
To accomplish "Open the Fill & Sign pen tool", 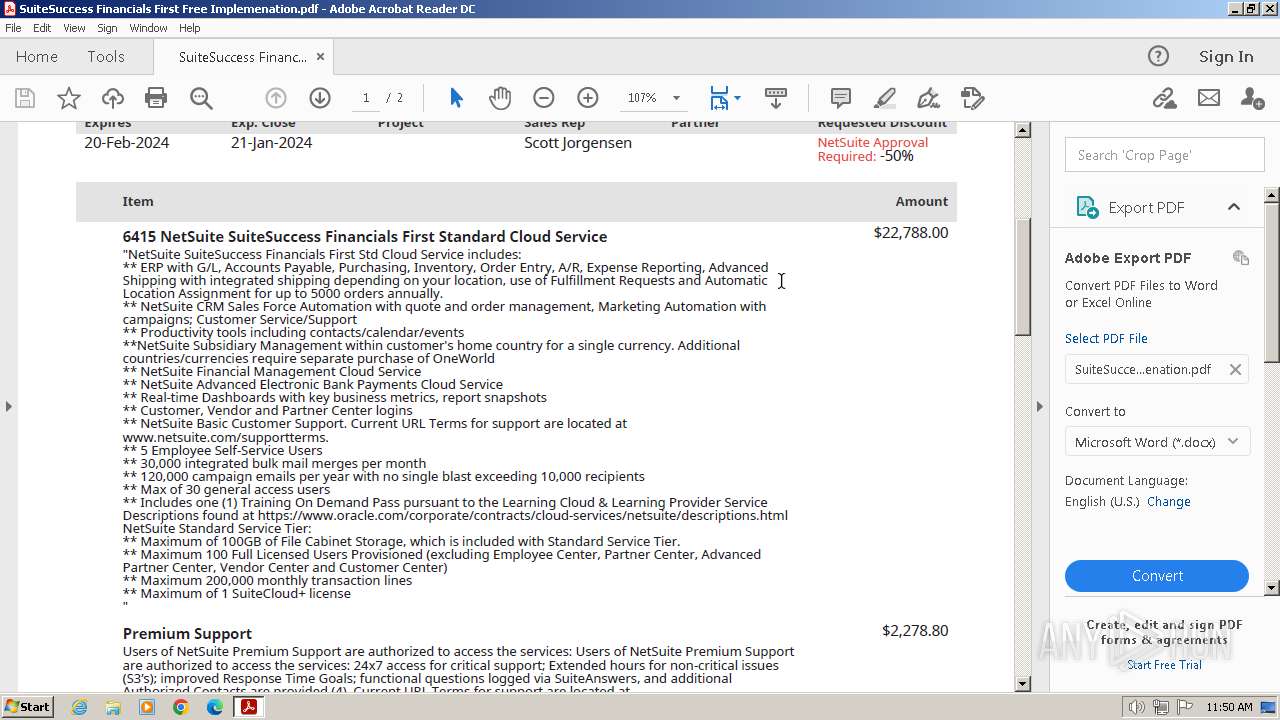I will point(928,98).
